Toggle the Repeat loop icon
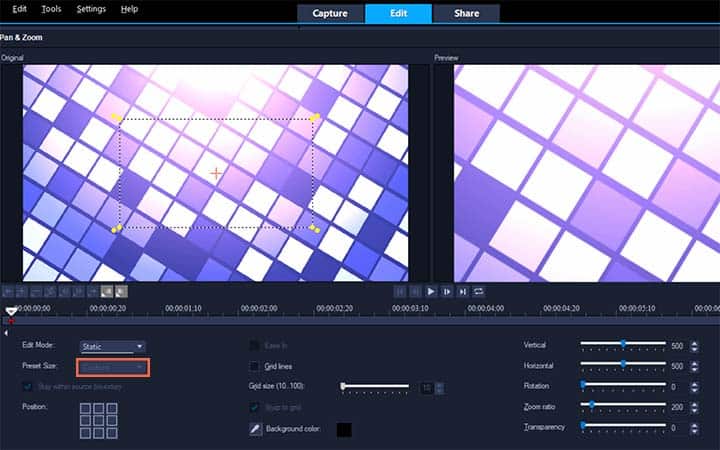Image resolution: width=720 pixels, height=450 pixels. (x=478, y=292)
